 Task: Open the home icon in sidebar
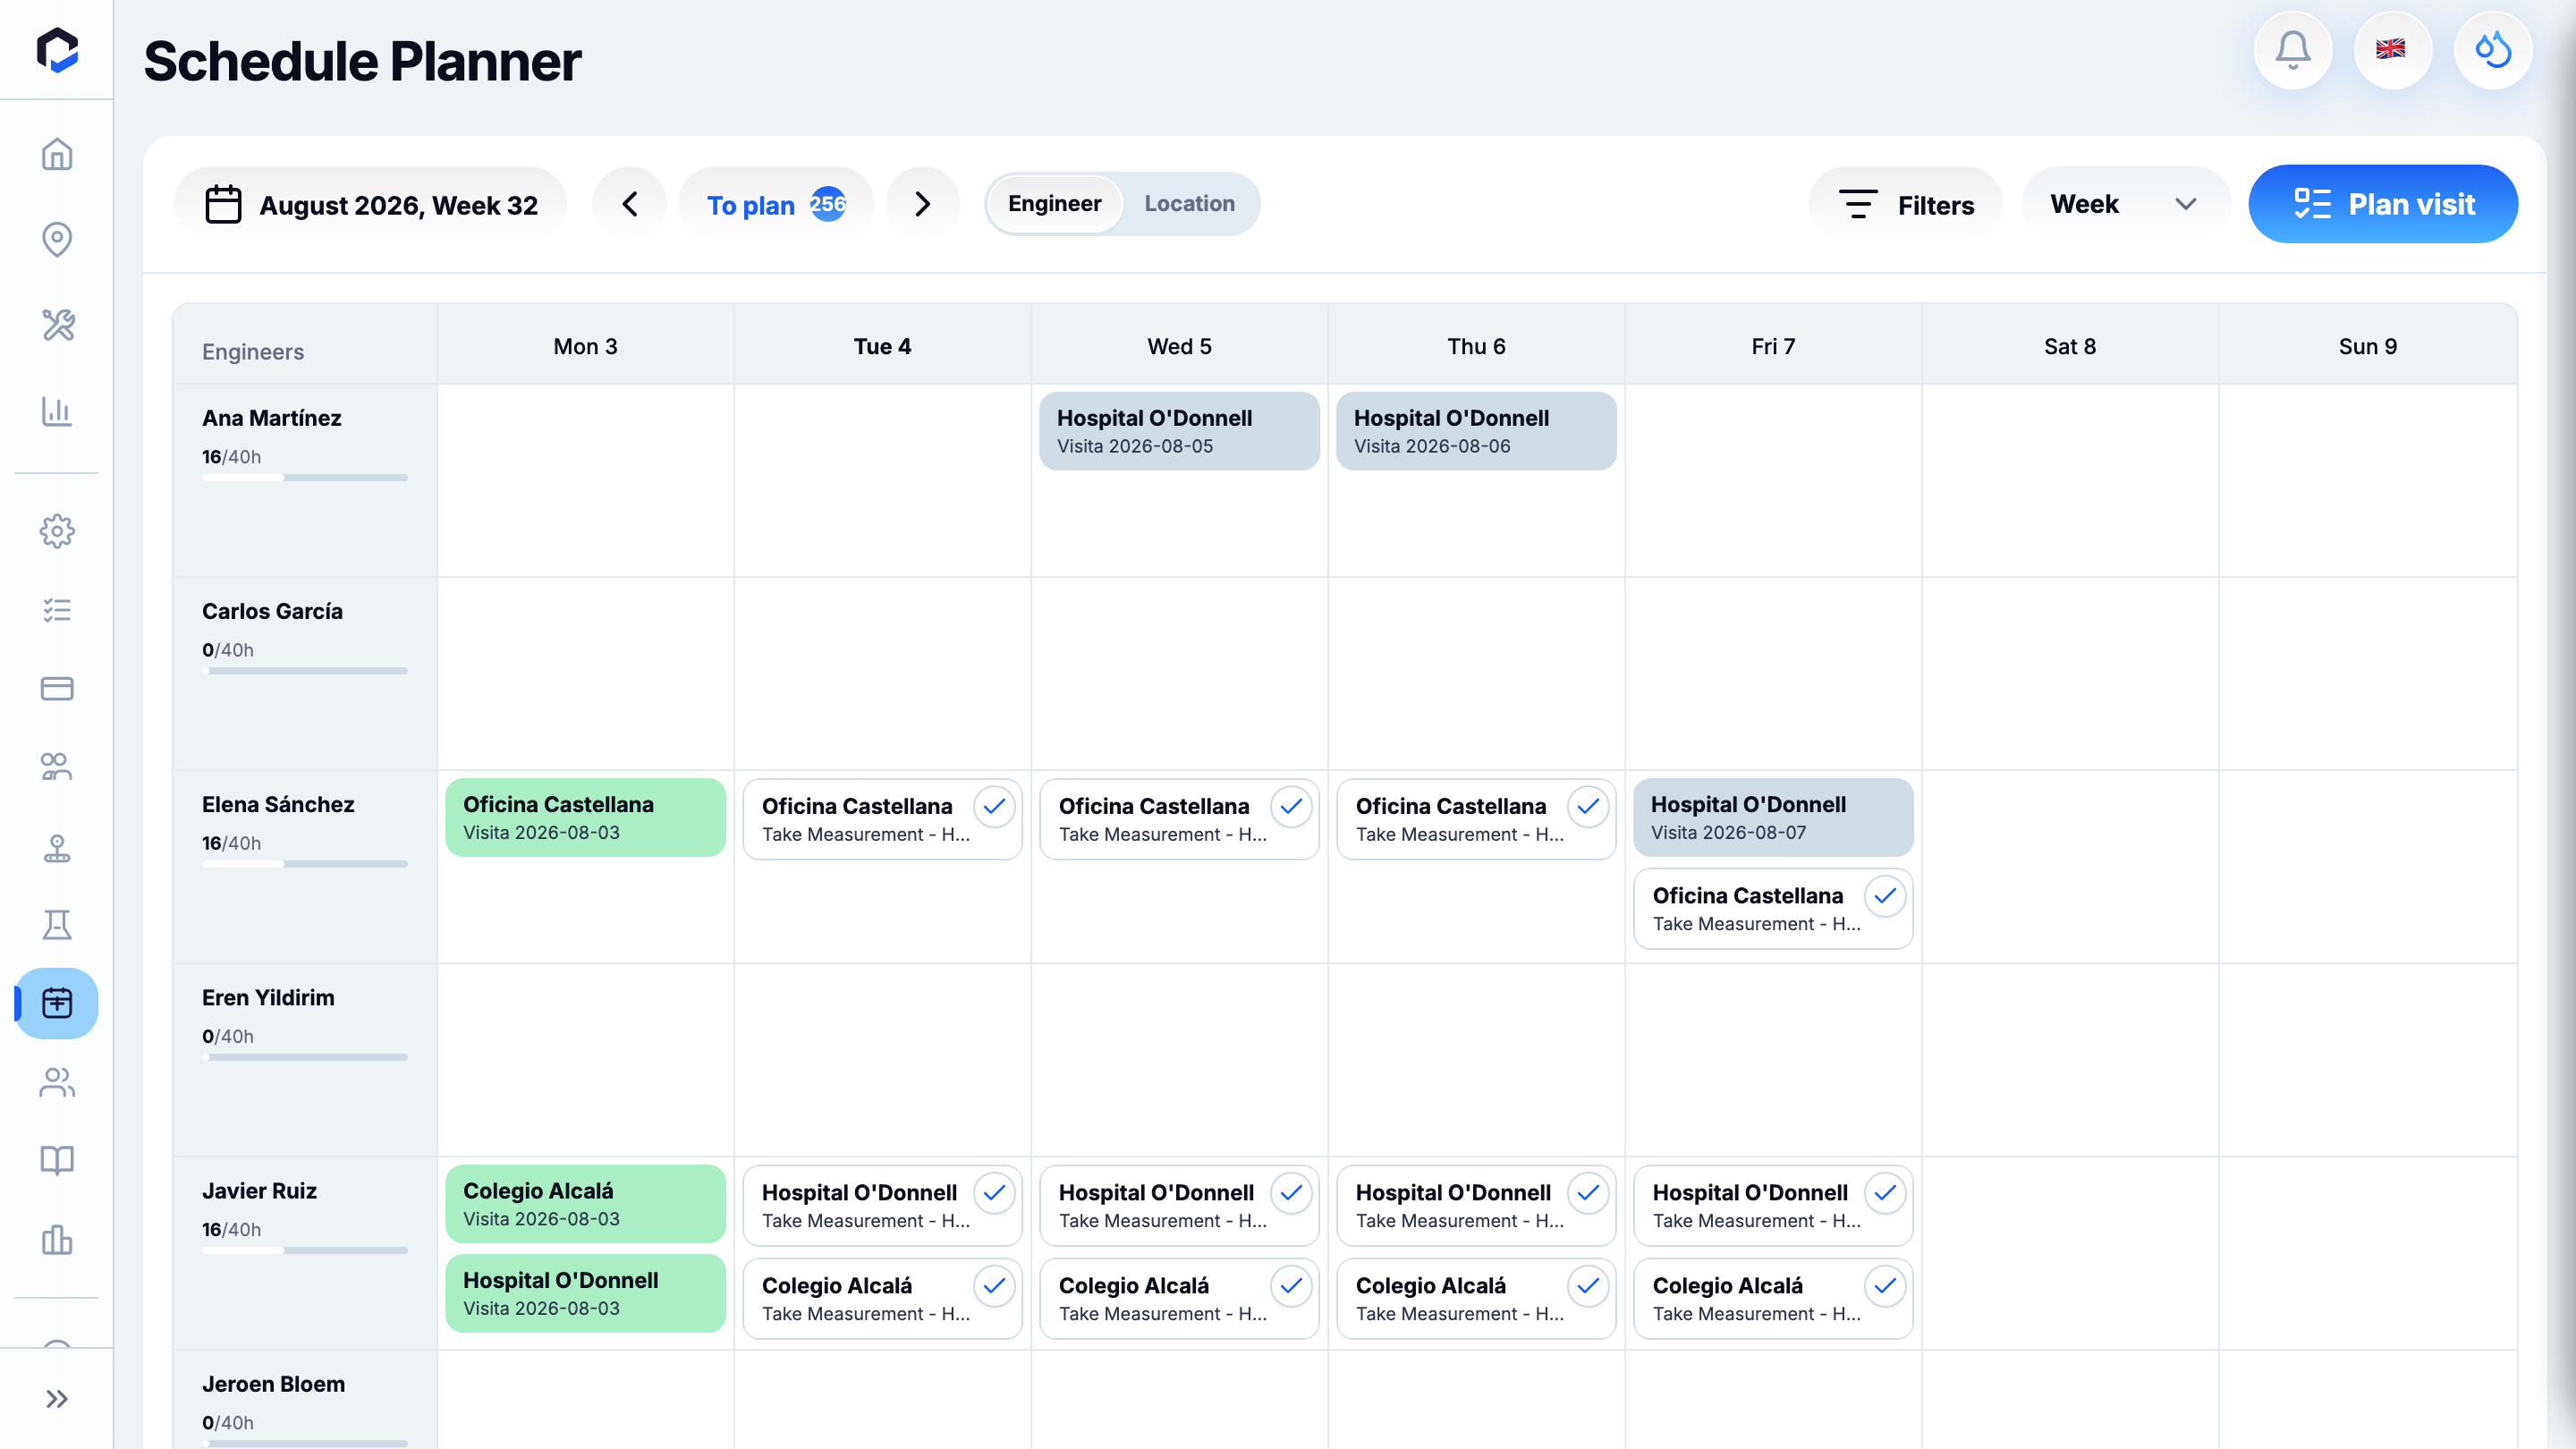click(57, 154)
